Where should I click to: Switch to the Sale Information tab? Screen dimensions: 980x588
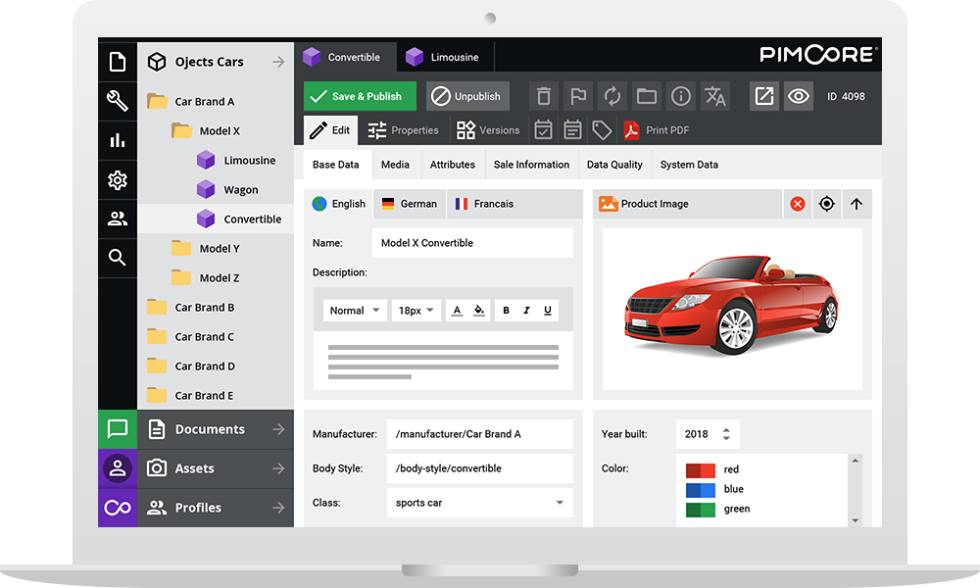(x=531, y=165)
